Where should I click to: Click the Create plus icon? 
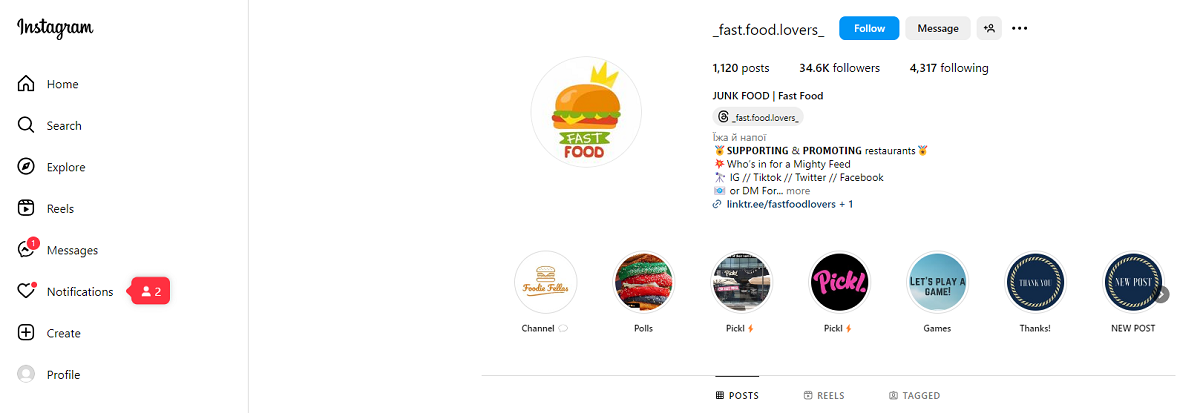[27, 333]
